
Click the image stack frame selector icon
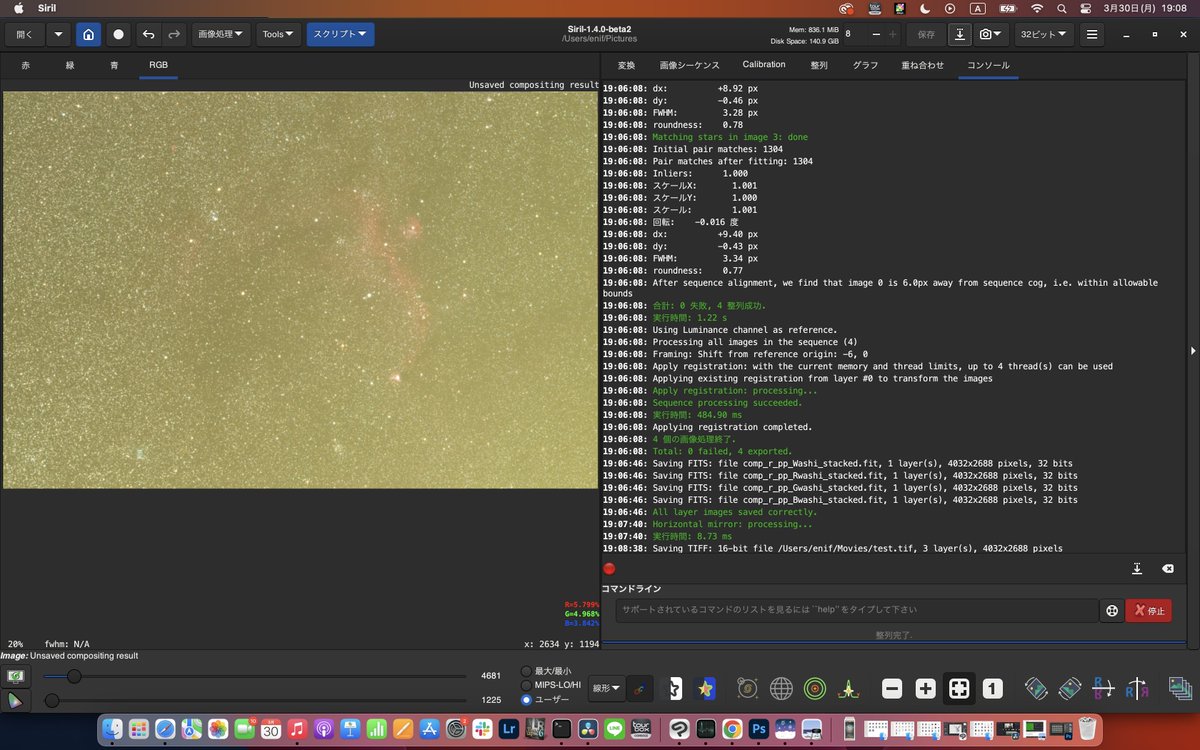(x=1180, y=688)
